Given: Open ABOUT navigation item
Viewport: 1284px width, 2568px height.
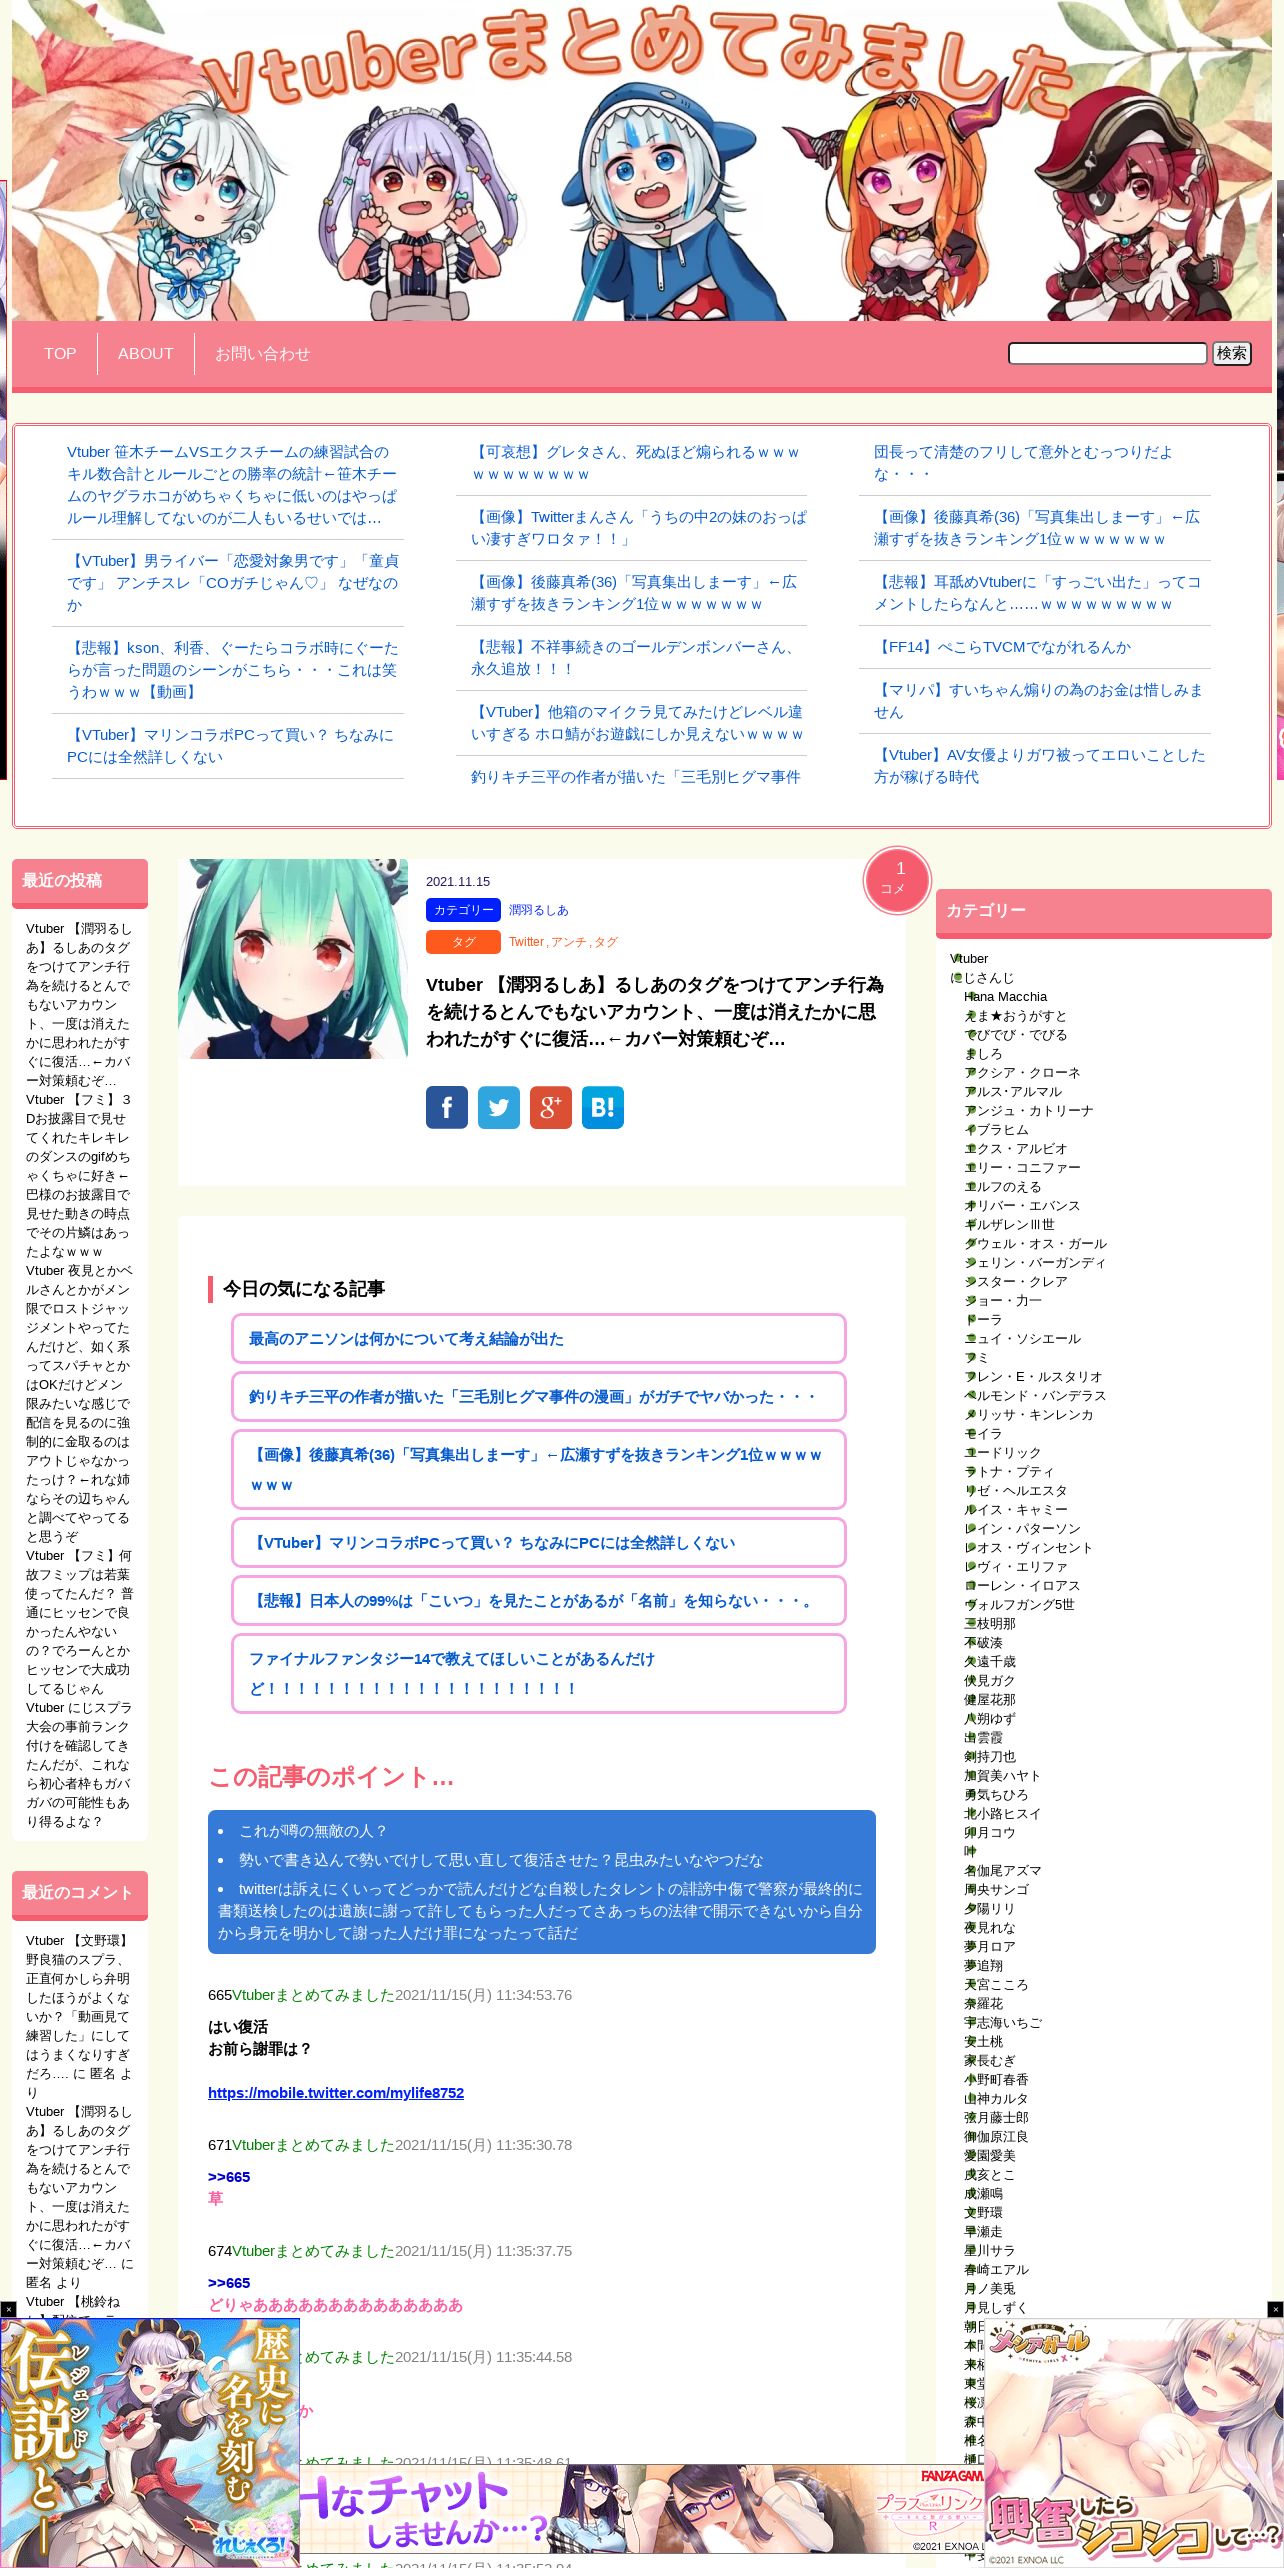Looking at the screenshot, I should (146, 353).
